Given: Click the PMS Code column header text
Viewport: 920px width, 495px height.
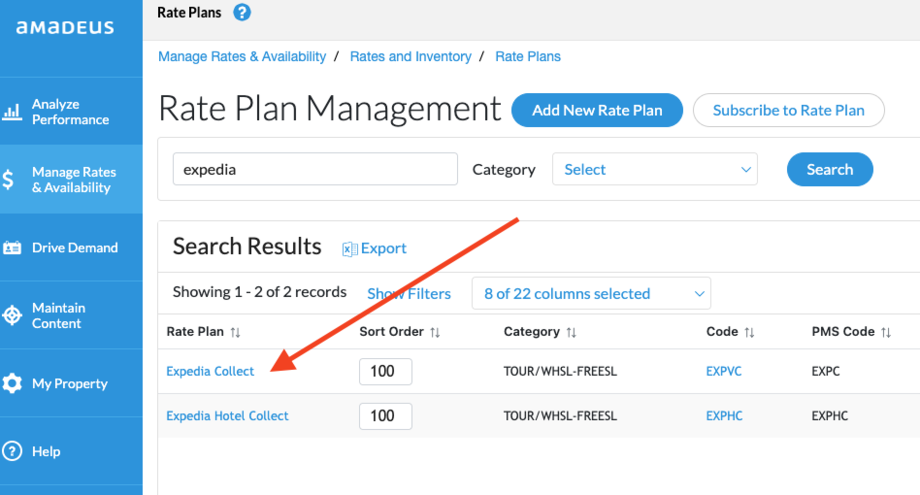Looking at the screenshot, I should tap(843, 331).
